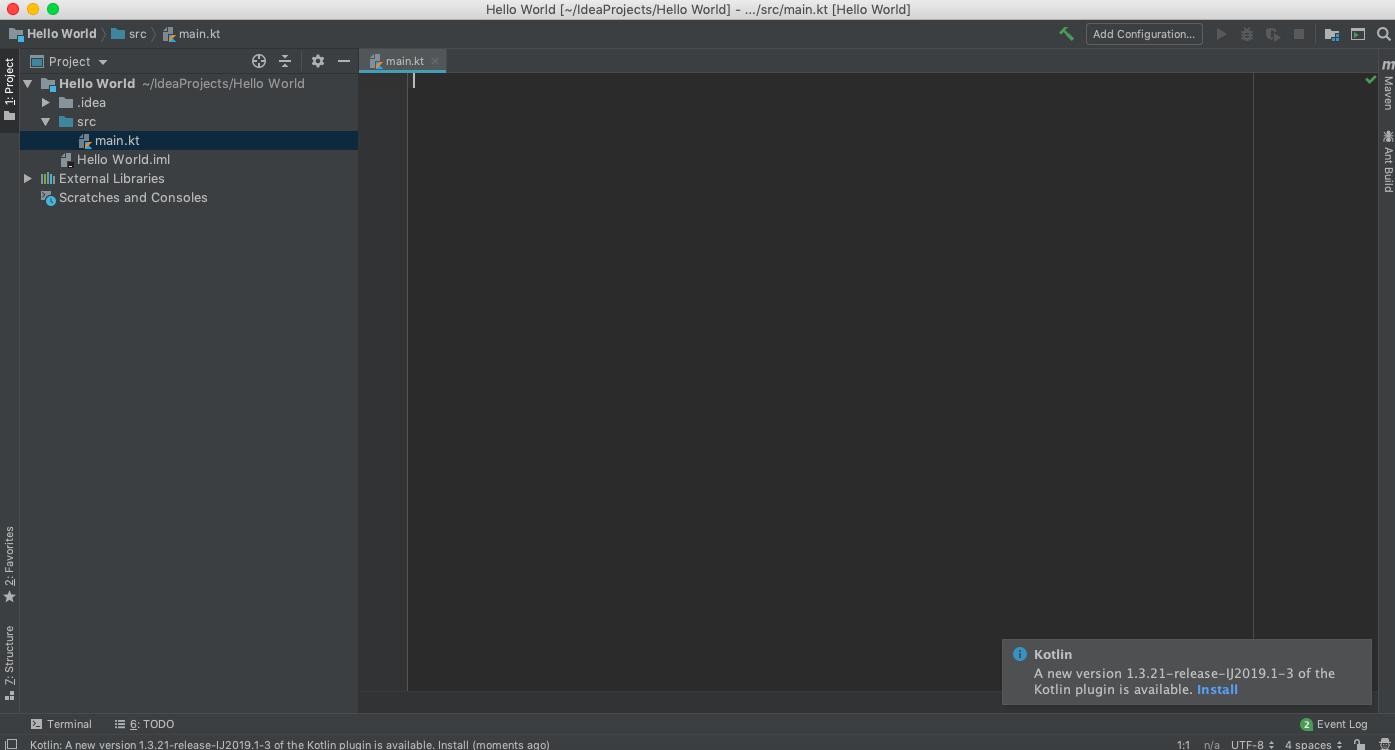This screenshot has width=1395, height=750.
Task: Click the Stop square icon in toolbar
Action: pos(1299,34)
